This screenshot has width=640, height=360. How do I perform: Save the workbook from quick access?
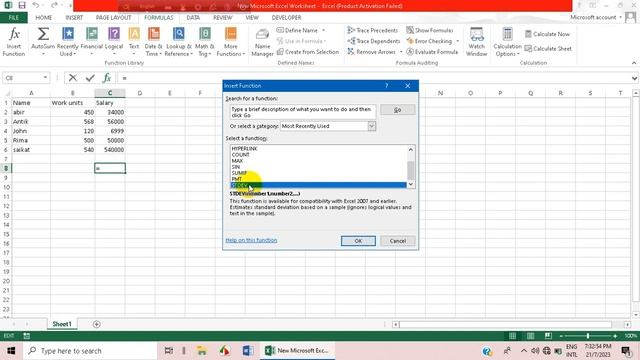click(x=22, y=6)
